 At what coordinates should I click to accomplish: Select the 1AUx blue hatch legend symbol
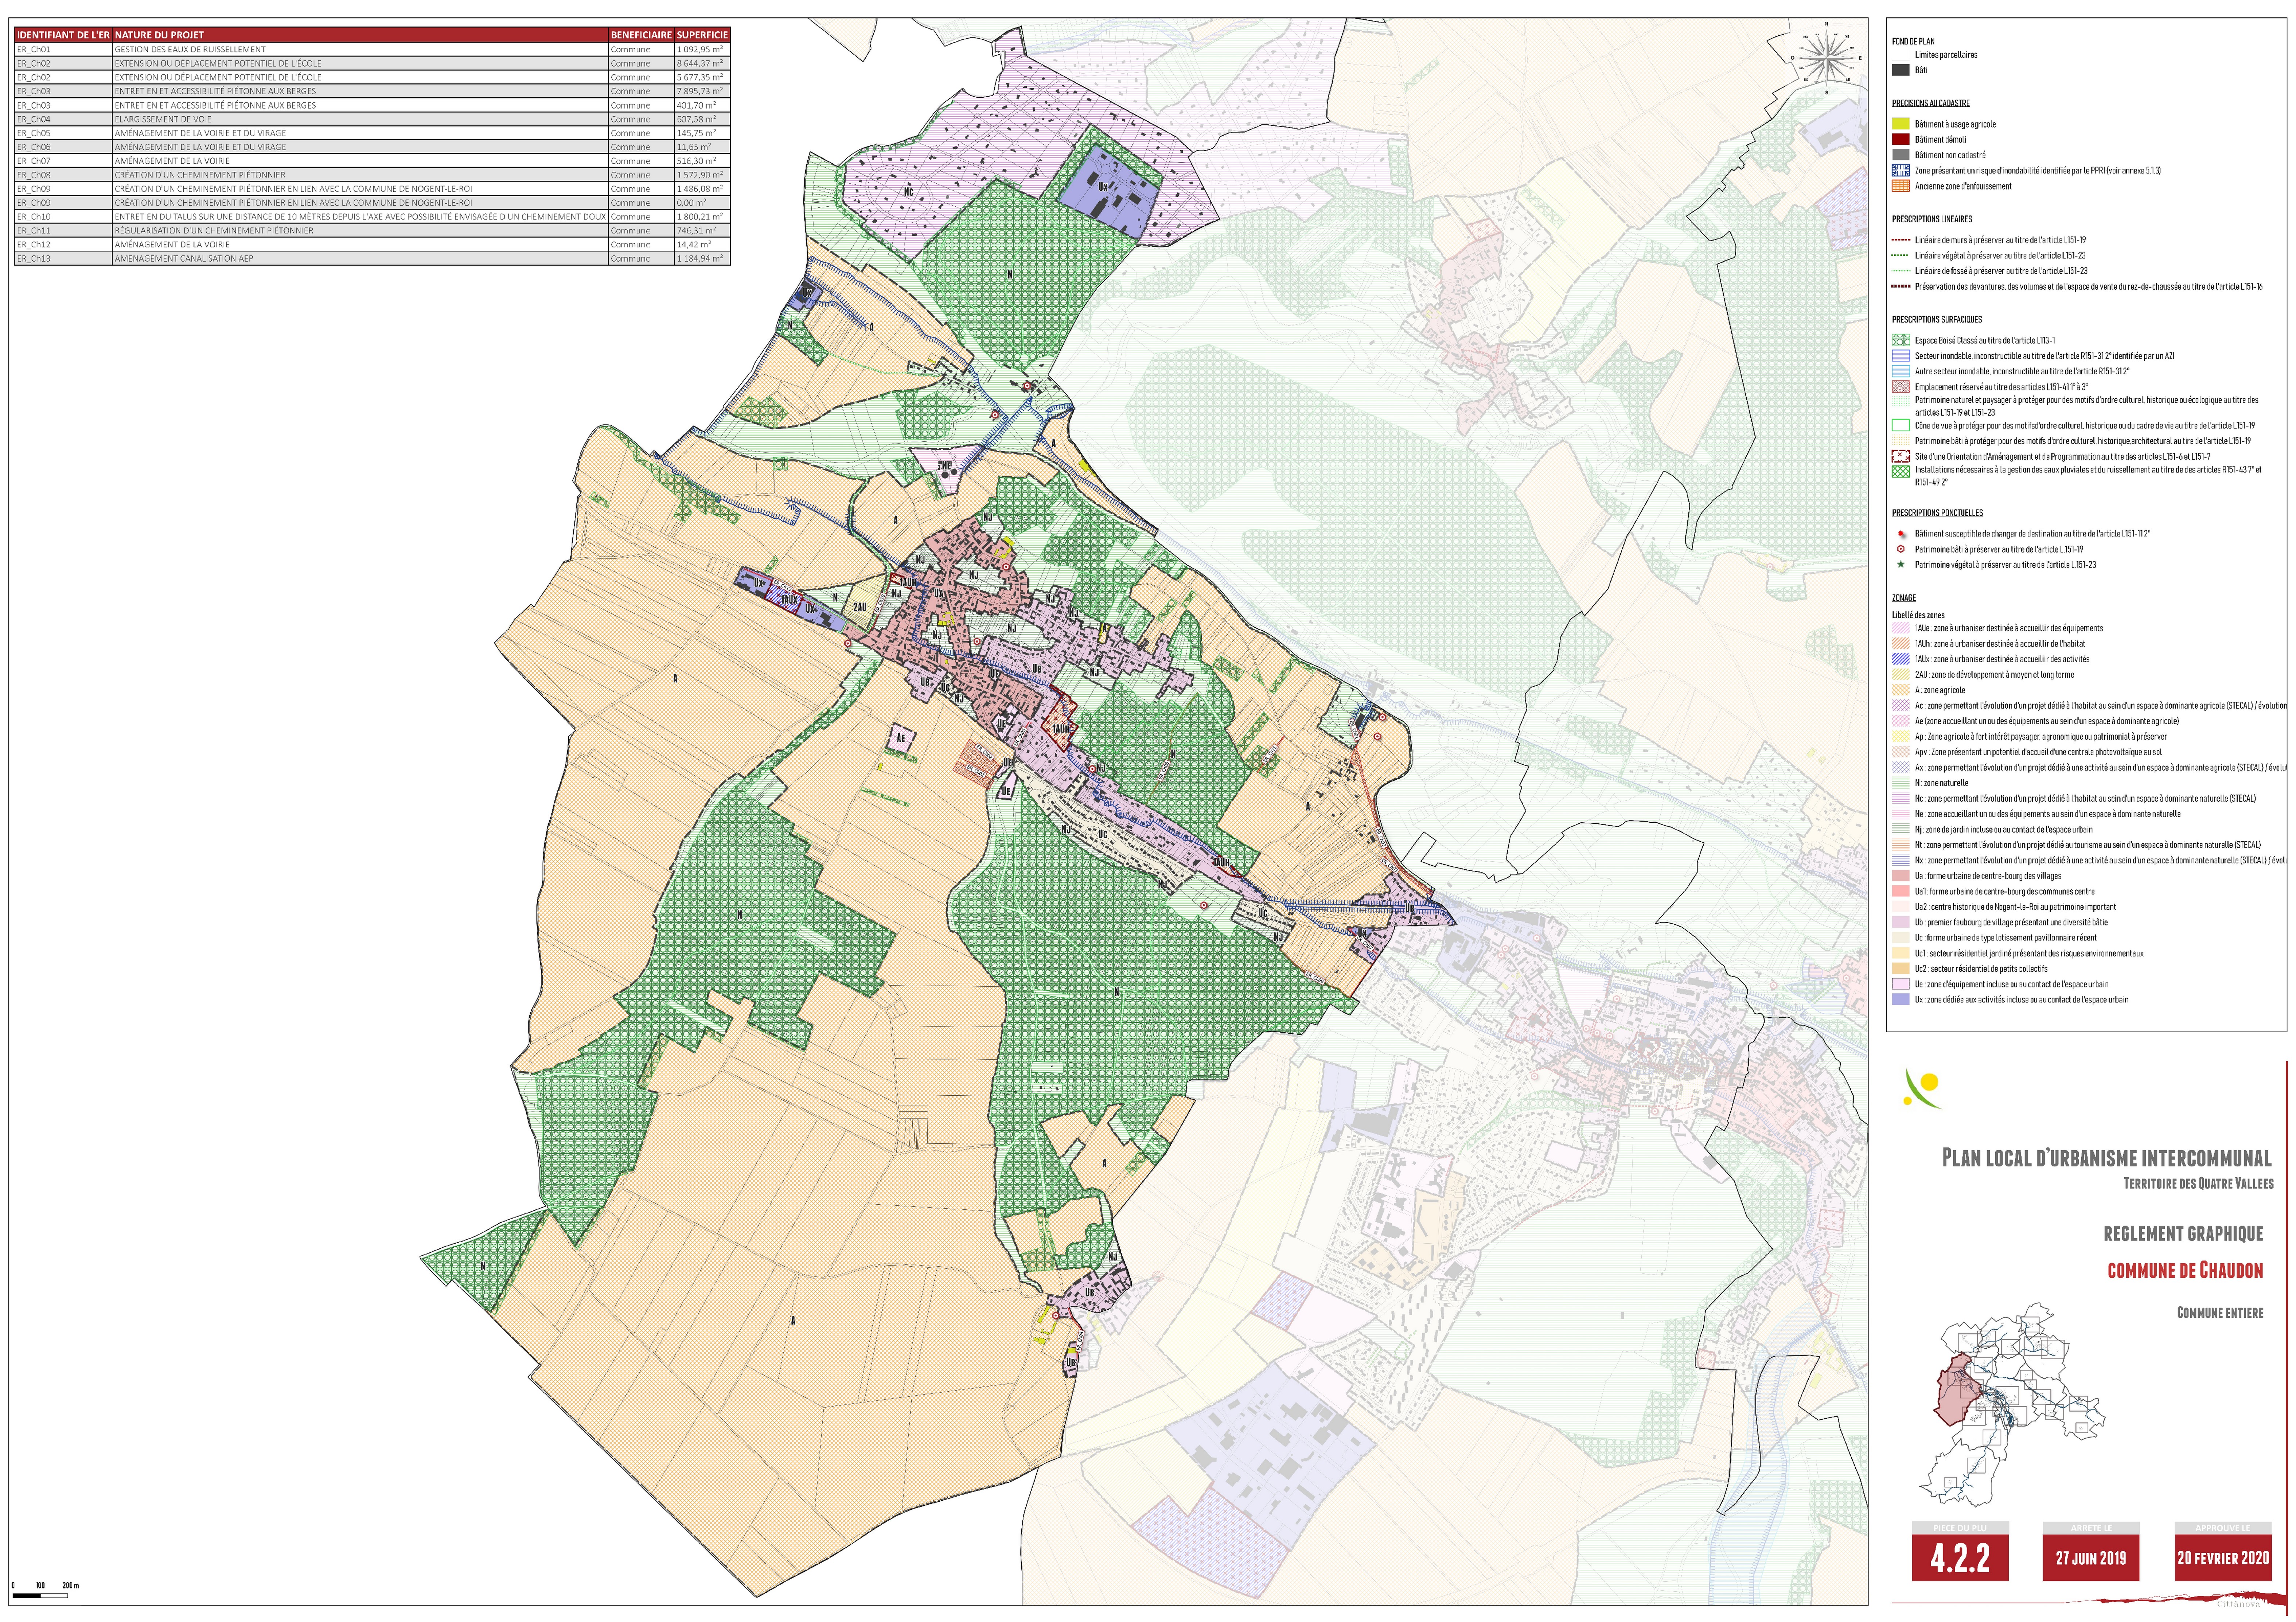(1901, 659)
